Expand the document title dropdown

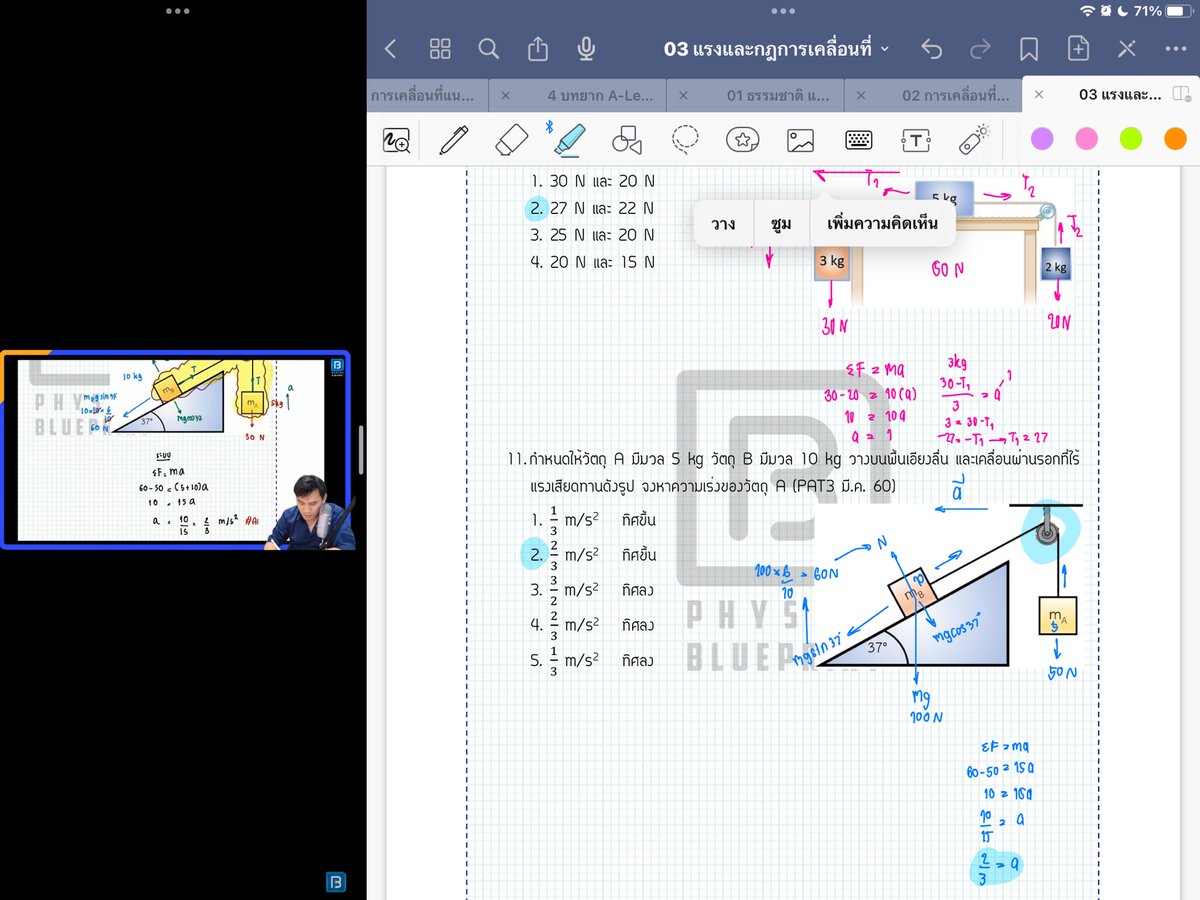pos(885,49)
